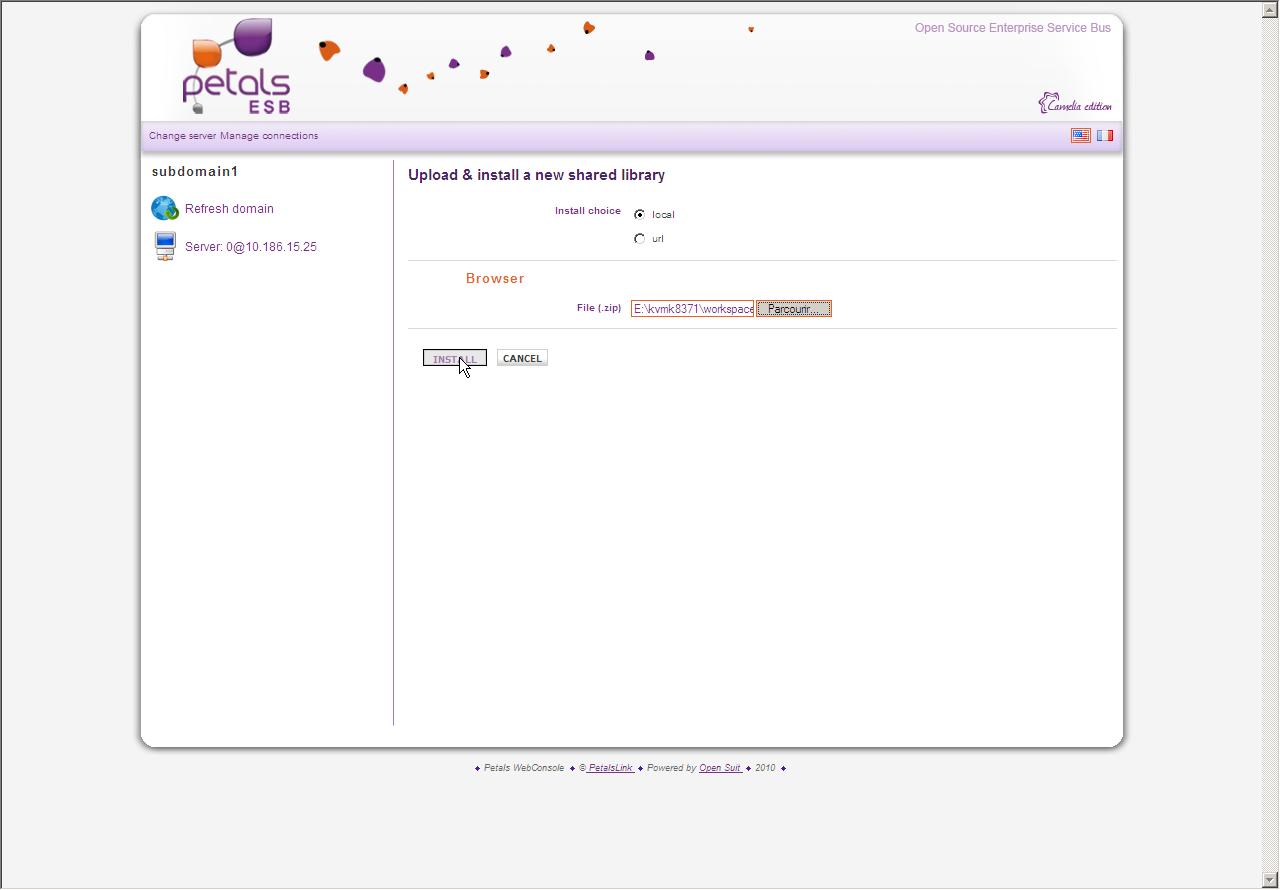
Task: Open the PetalsLink footer link
Action: coord(610,768)
